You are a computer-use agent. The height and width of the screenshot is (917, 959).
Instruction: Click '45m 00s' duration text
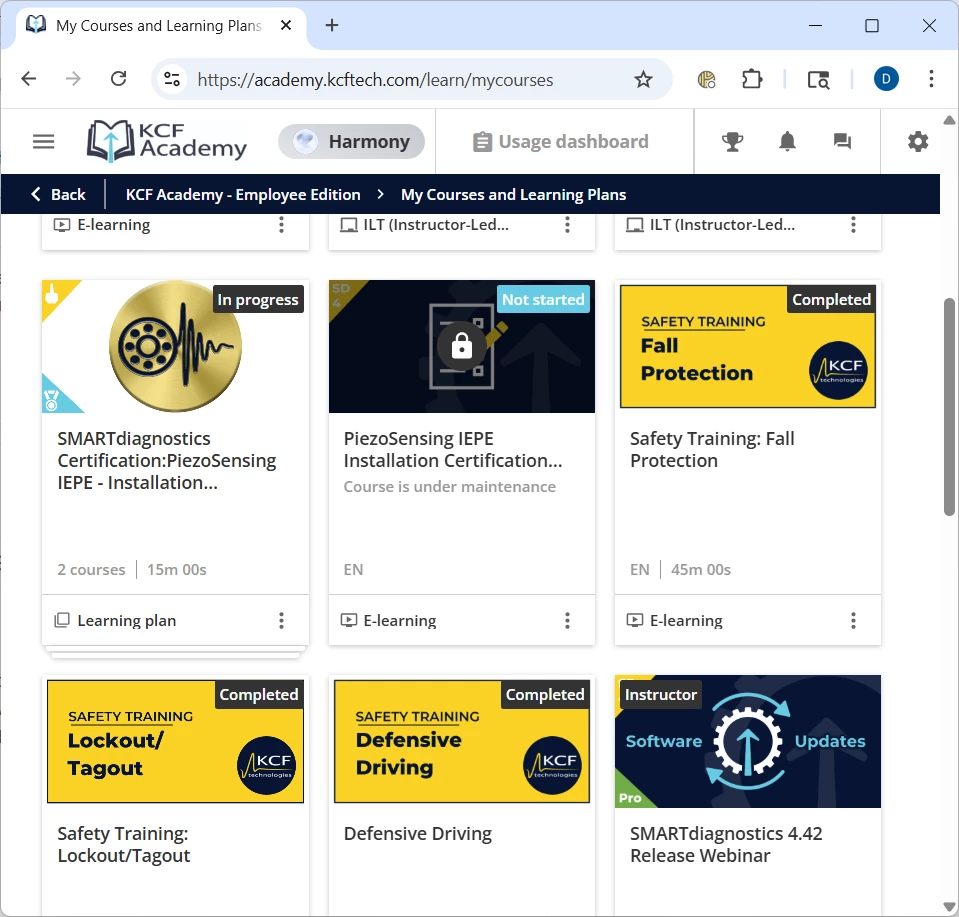click(701, 570)
